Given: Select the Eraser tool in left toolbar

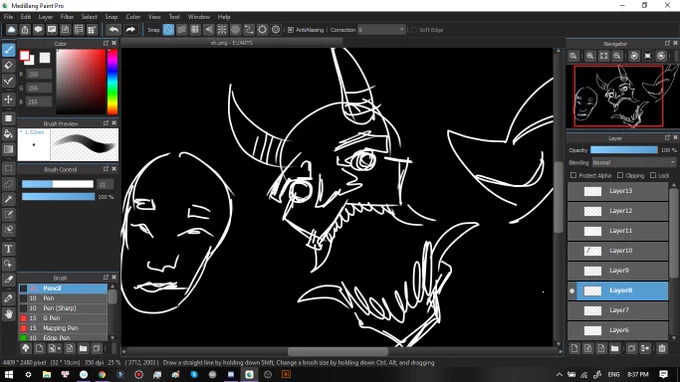Looking at the screenshot, I should [x=8, y=65].
